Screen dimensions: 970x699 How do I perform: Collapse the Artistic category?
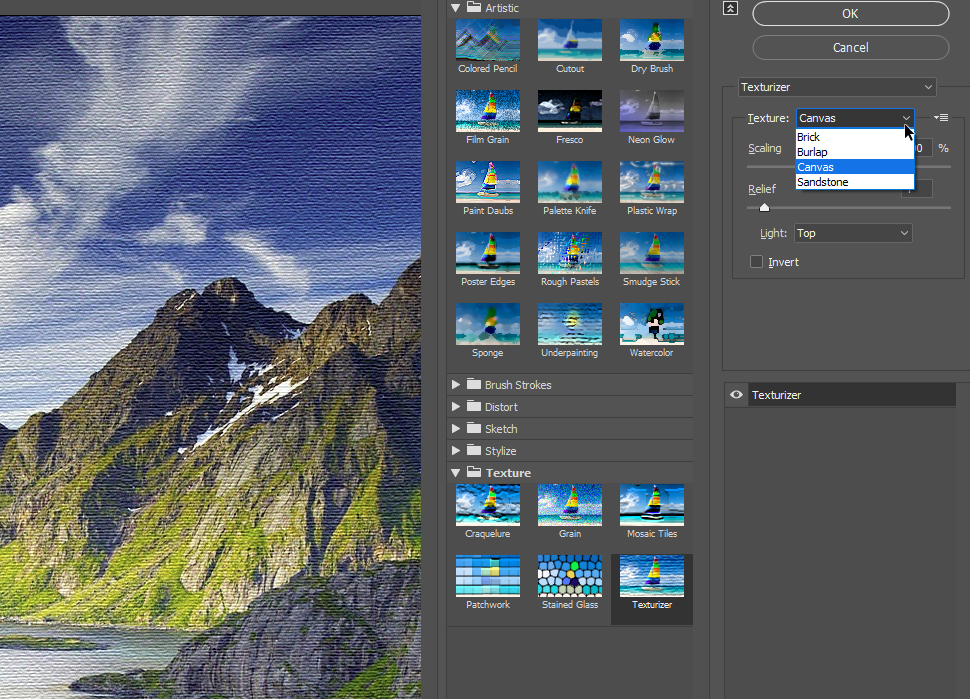point(454,7)
